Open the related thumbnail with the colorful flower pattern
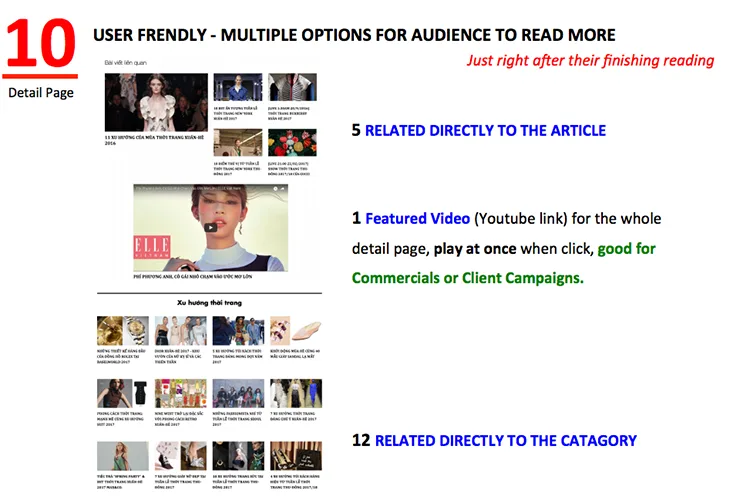 click(x=292, y=142)
